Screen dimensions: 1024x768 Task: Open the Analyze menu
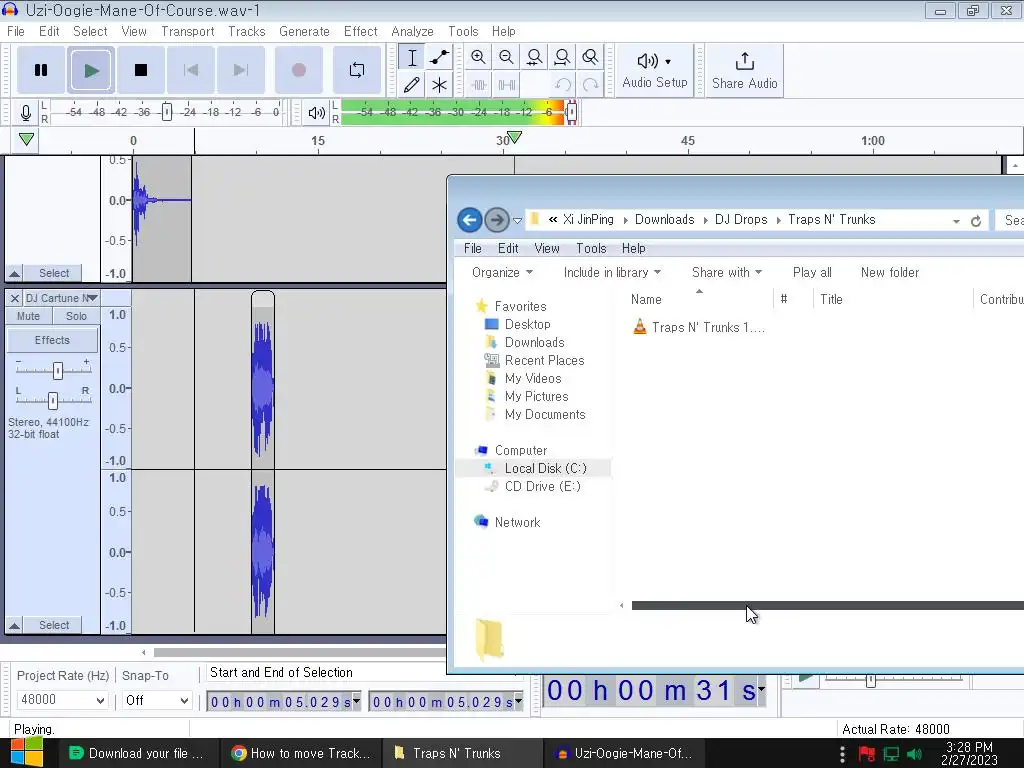tap(412, 31)
